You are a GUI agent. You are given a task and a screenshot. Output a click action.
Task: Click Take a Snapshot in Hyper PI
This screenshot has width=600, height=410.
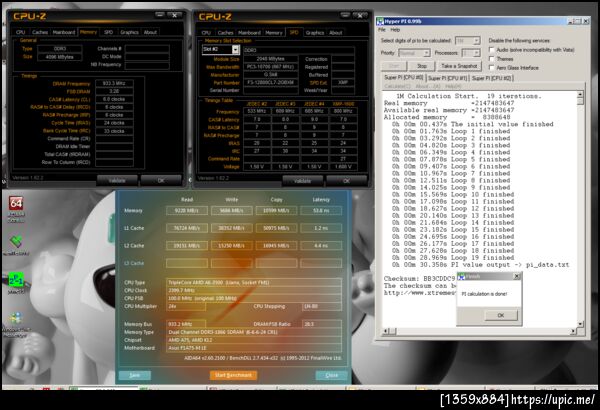point(459,66)
